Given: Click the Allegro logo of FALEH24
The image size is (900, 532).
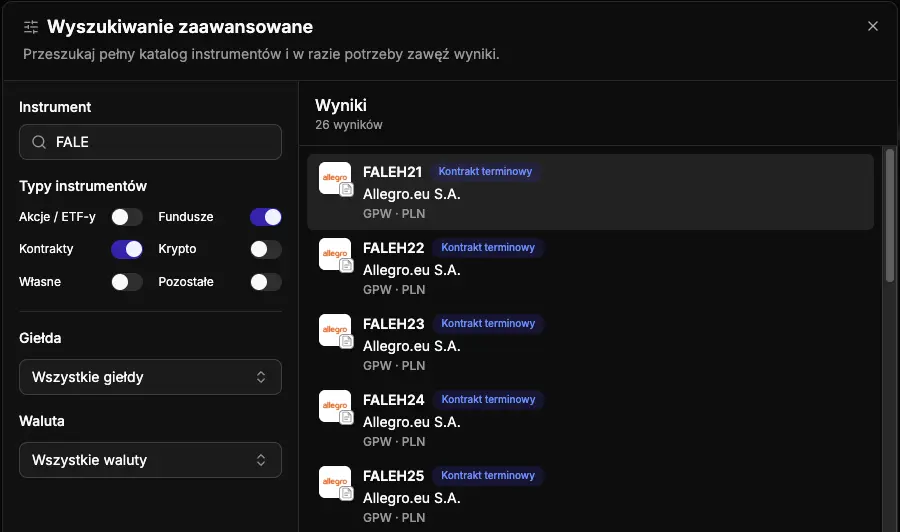Looking at the screenshot, I should pos(335,406).
